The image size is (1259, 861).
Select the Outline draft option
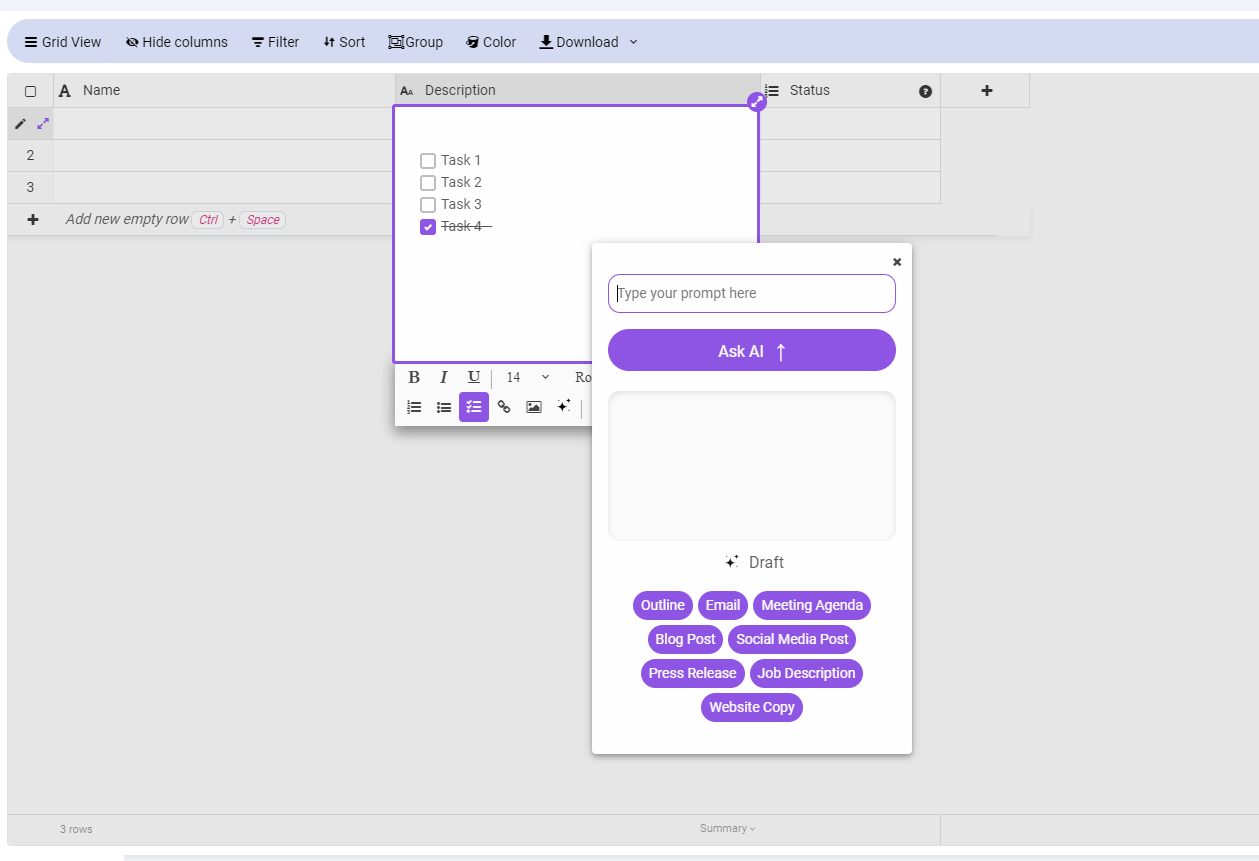663,605
